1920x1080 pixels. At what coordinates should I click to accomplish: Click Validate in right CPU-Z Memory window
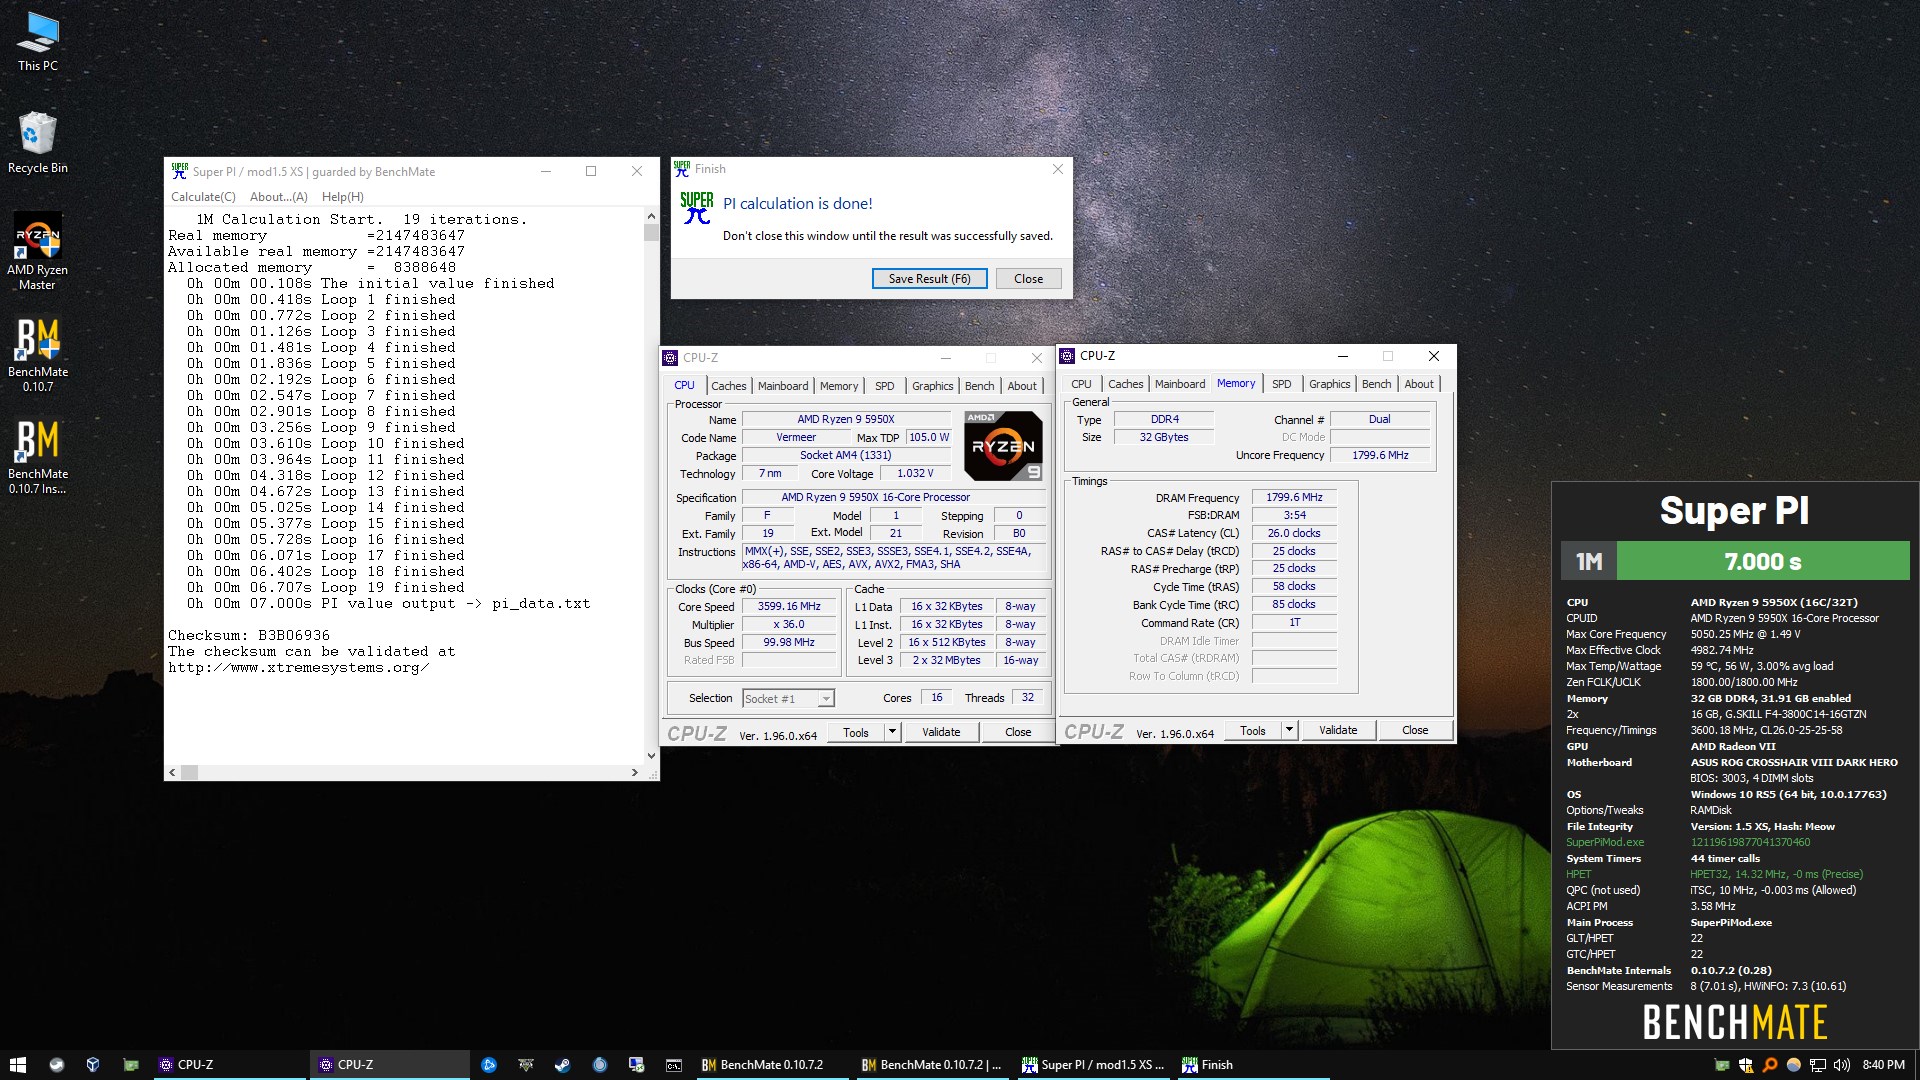click(x=1337, y=730)
